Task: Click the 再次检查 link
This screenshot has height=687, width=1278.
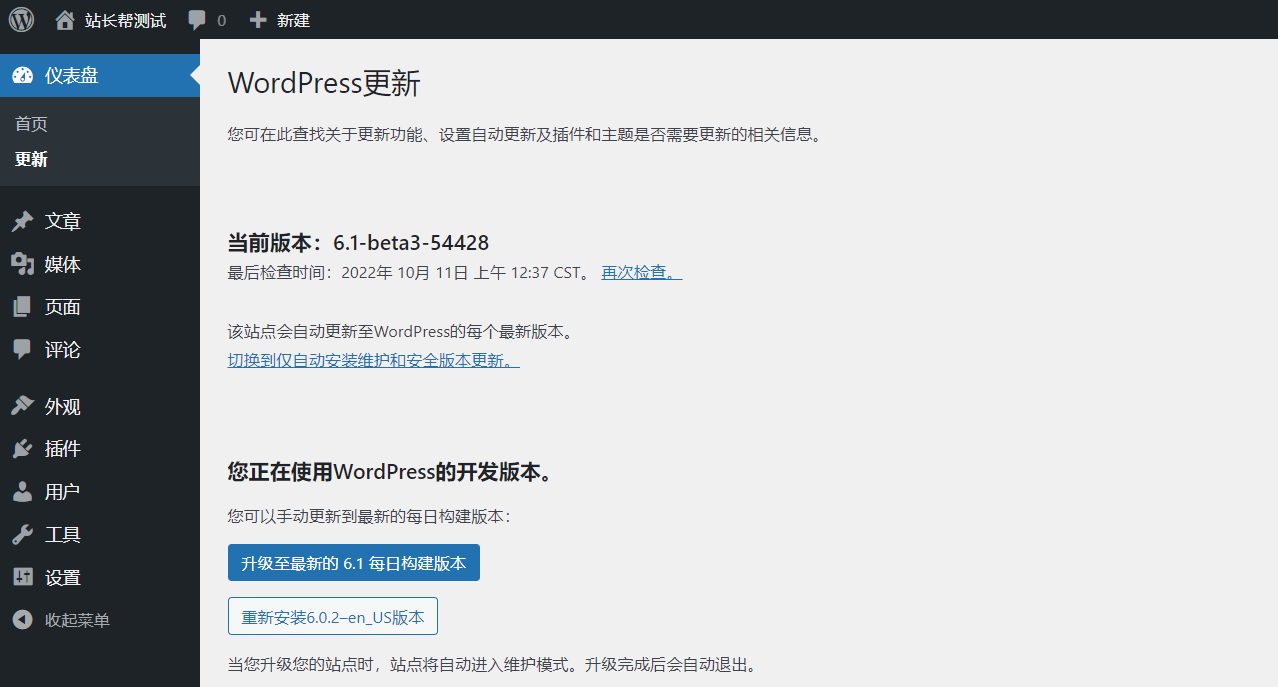Action: [x=641, y=272]
